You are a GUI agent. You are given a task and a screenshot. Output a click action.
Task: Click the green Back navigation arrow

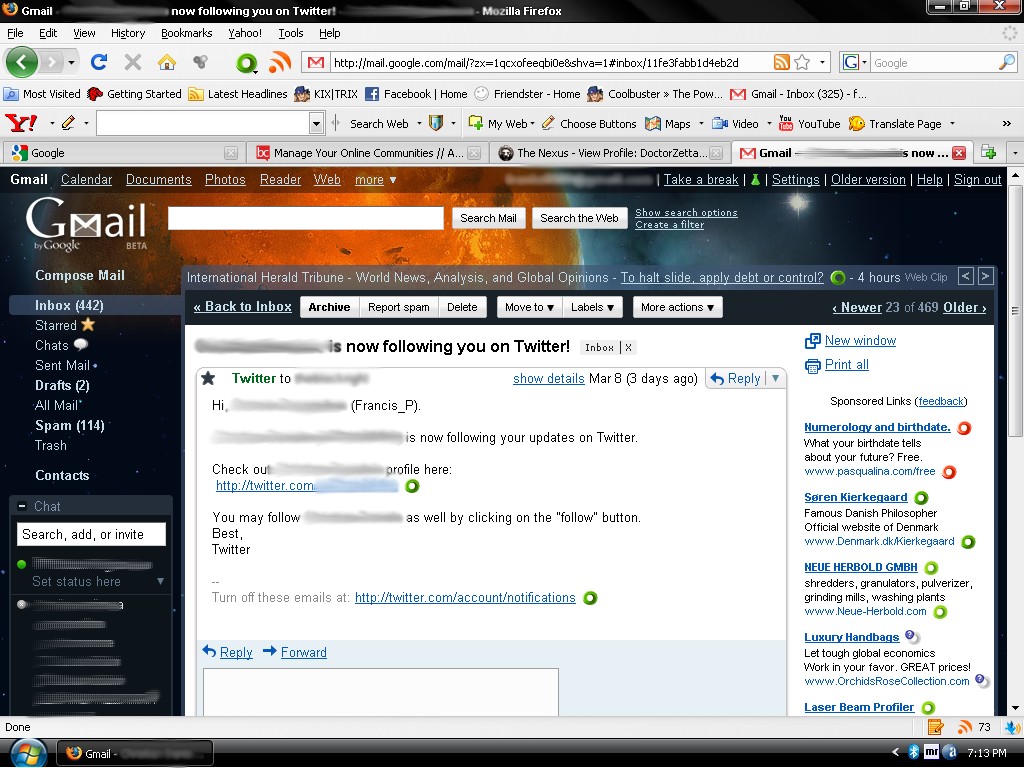[22, 63]
